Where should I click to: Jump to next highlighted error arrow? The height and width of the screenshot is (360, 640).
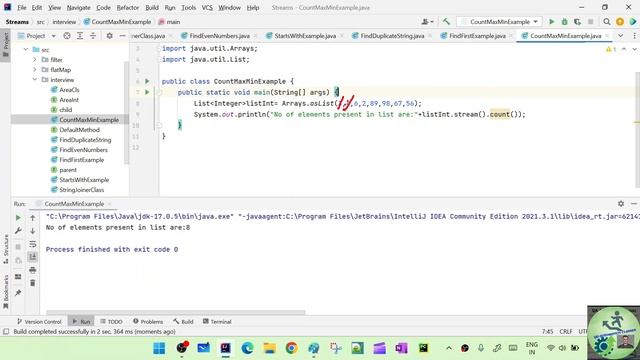click(634, 49)
